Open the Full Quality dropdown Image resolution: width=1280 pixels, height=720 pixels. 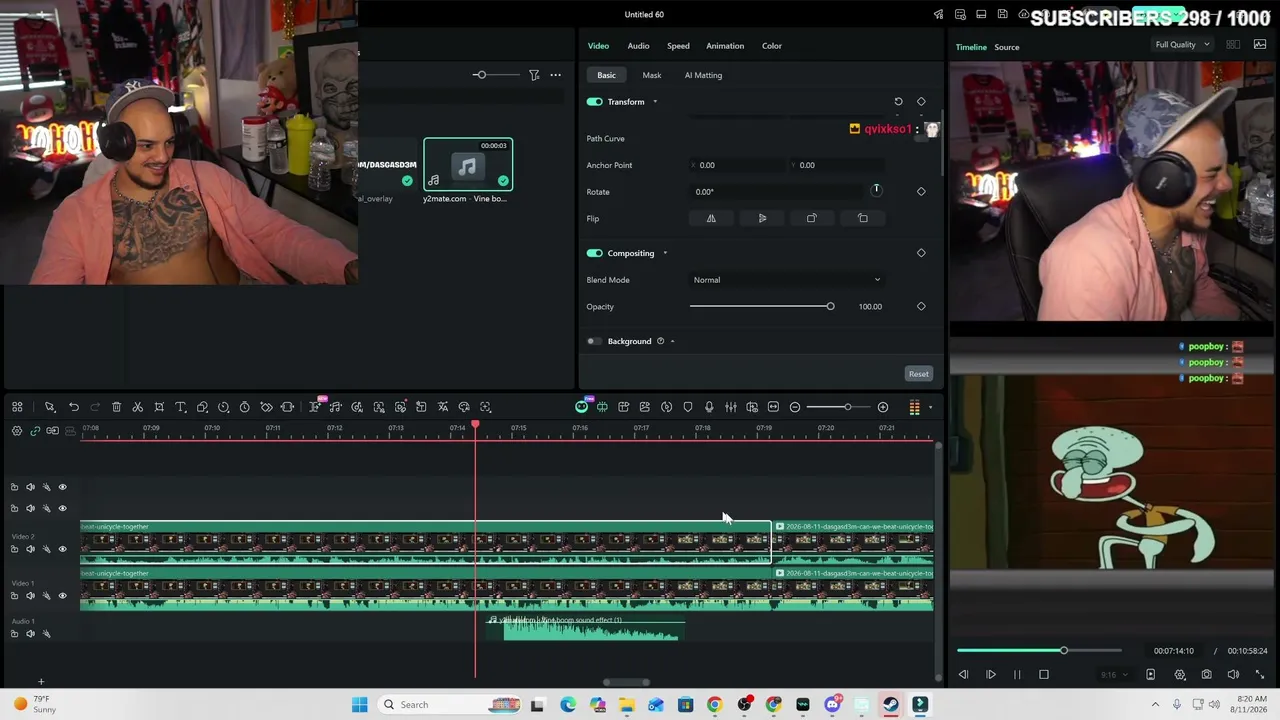pos(1182,45)
